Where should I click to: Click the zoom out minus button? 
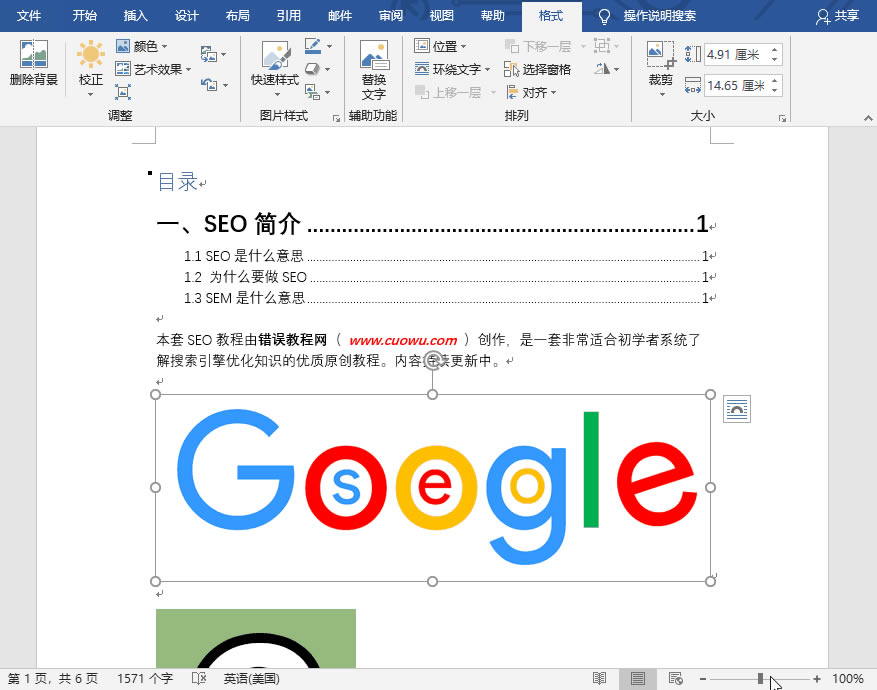702,679
